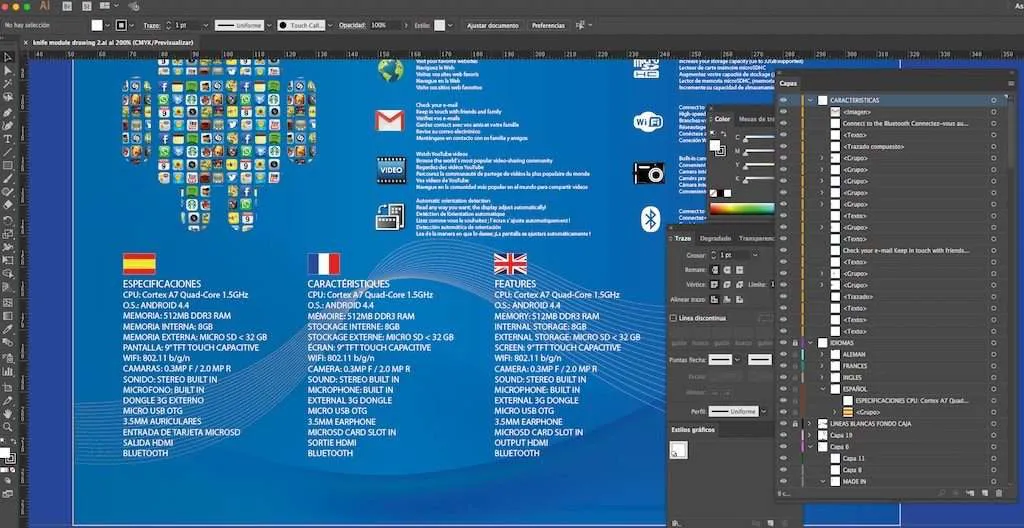Viewport: 1024px width, 528px height.
Task: Open the Perfil Uniforme dropdown in Trazo panel
Action: pos(763,412)
